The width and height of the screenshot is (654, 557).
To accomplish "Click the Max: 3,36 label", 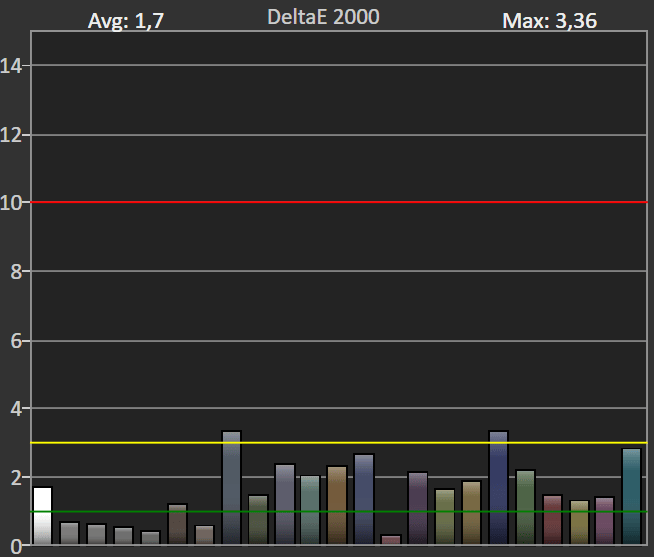I will coord(549,21).
